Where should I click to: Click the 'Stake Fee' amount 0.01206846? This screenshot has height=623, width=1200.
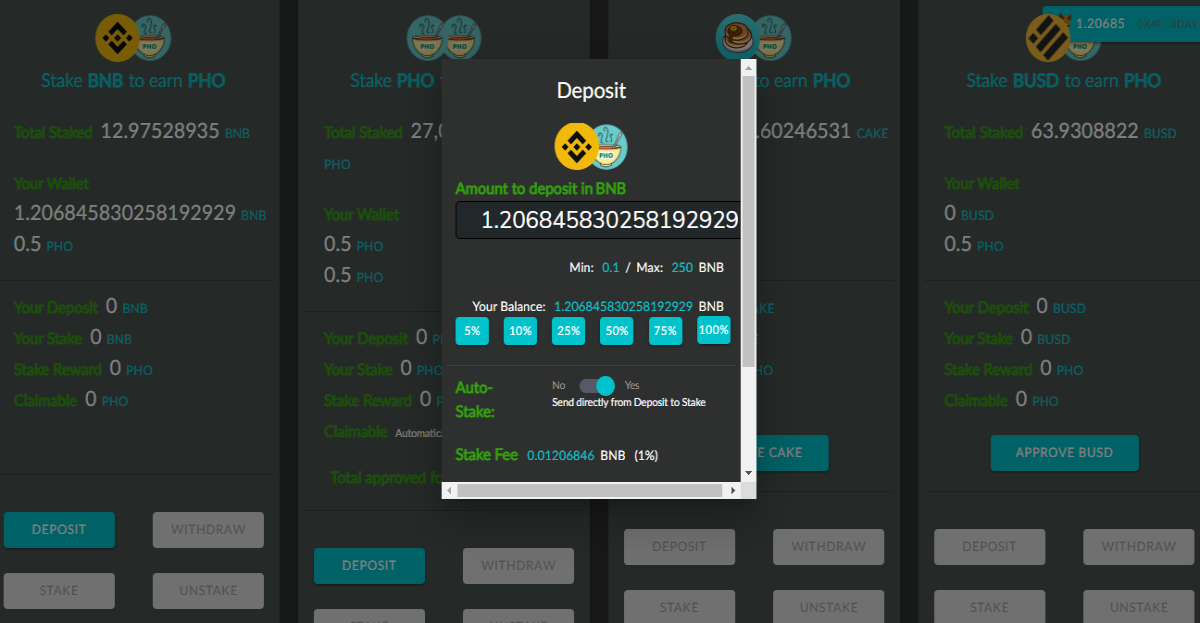pos(560,455)
